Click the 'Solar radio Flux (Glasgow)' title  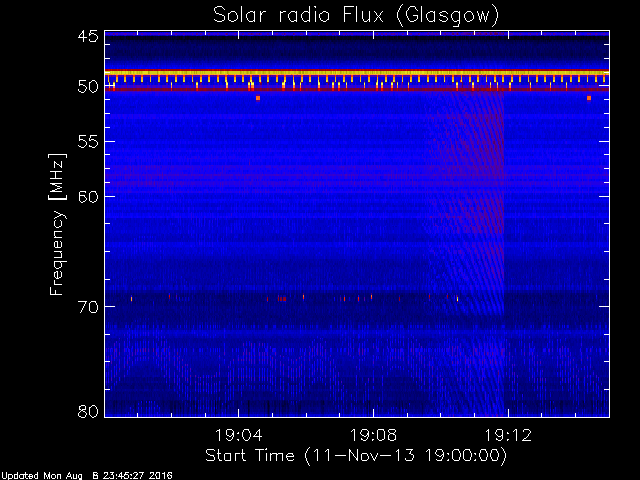[x=356, y=16]
